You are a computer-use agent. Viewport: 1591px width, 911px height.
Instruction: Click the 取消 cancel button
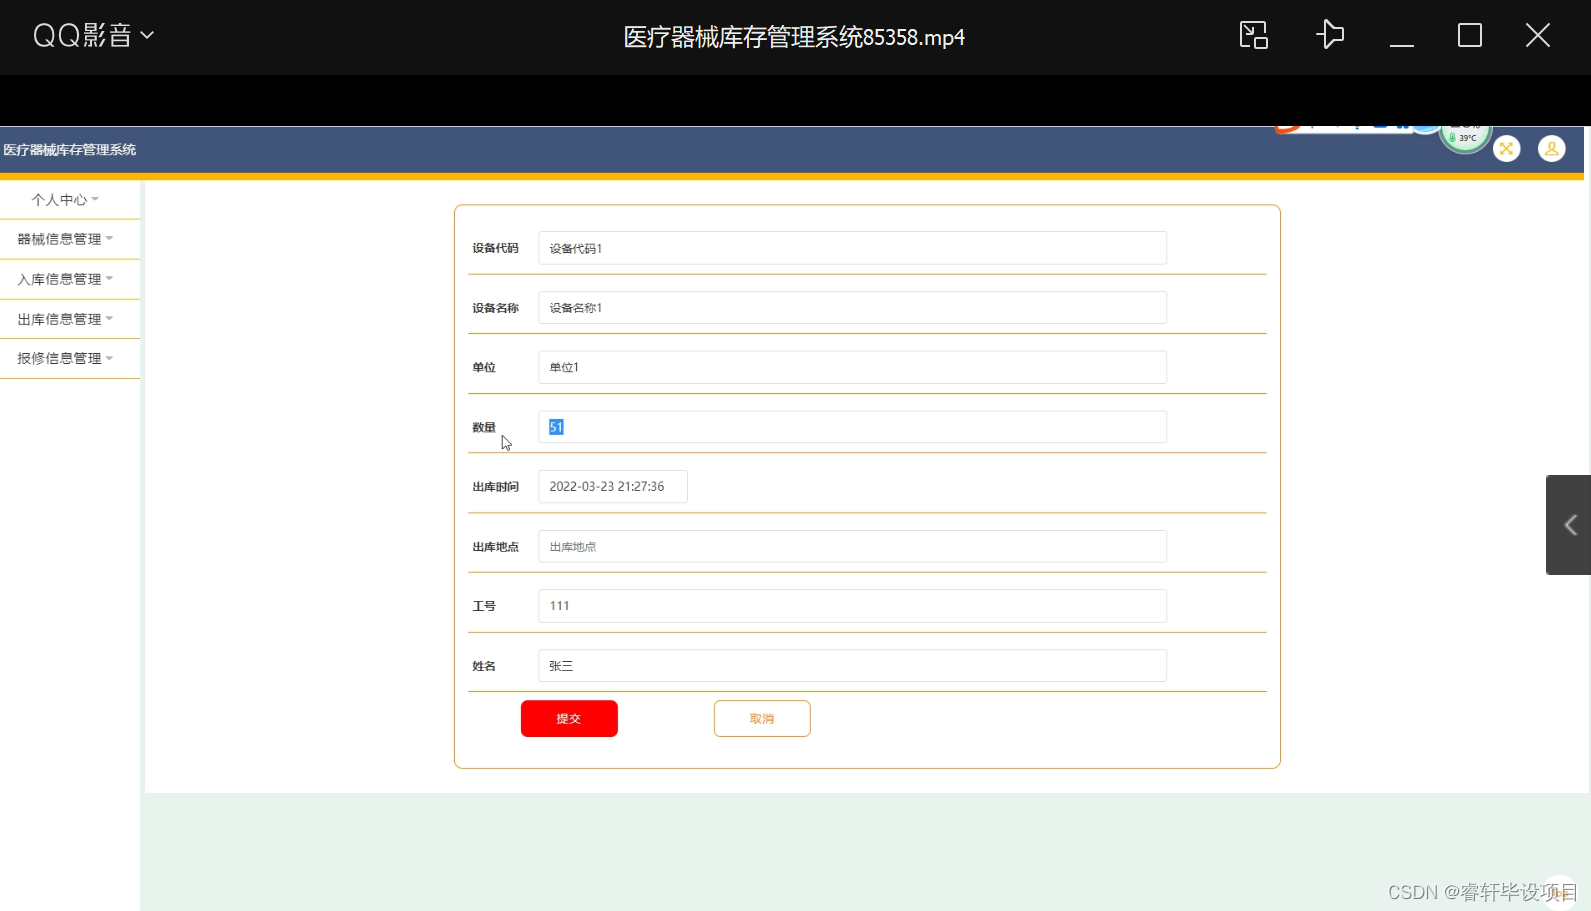click(x=762, y=719)
